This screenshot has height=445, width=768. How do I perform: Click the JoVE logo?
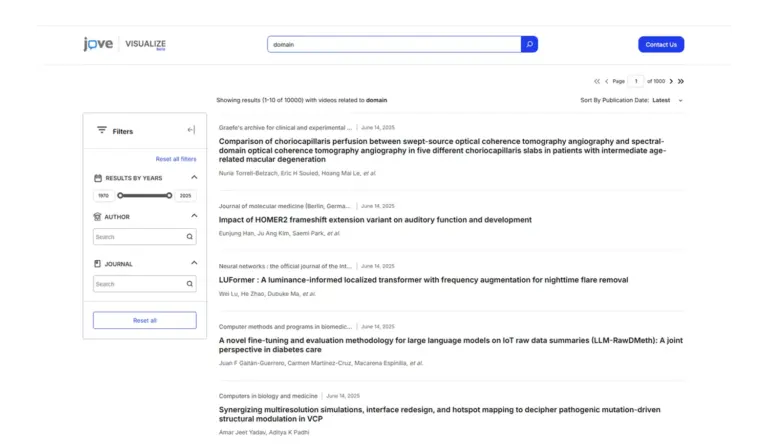pos(98,44)
